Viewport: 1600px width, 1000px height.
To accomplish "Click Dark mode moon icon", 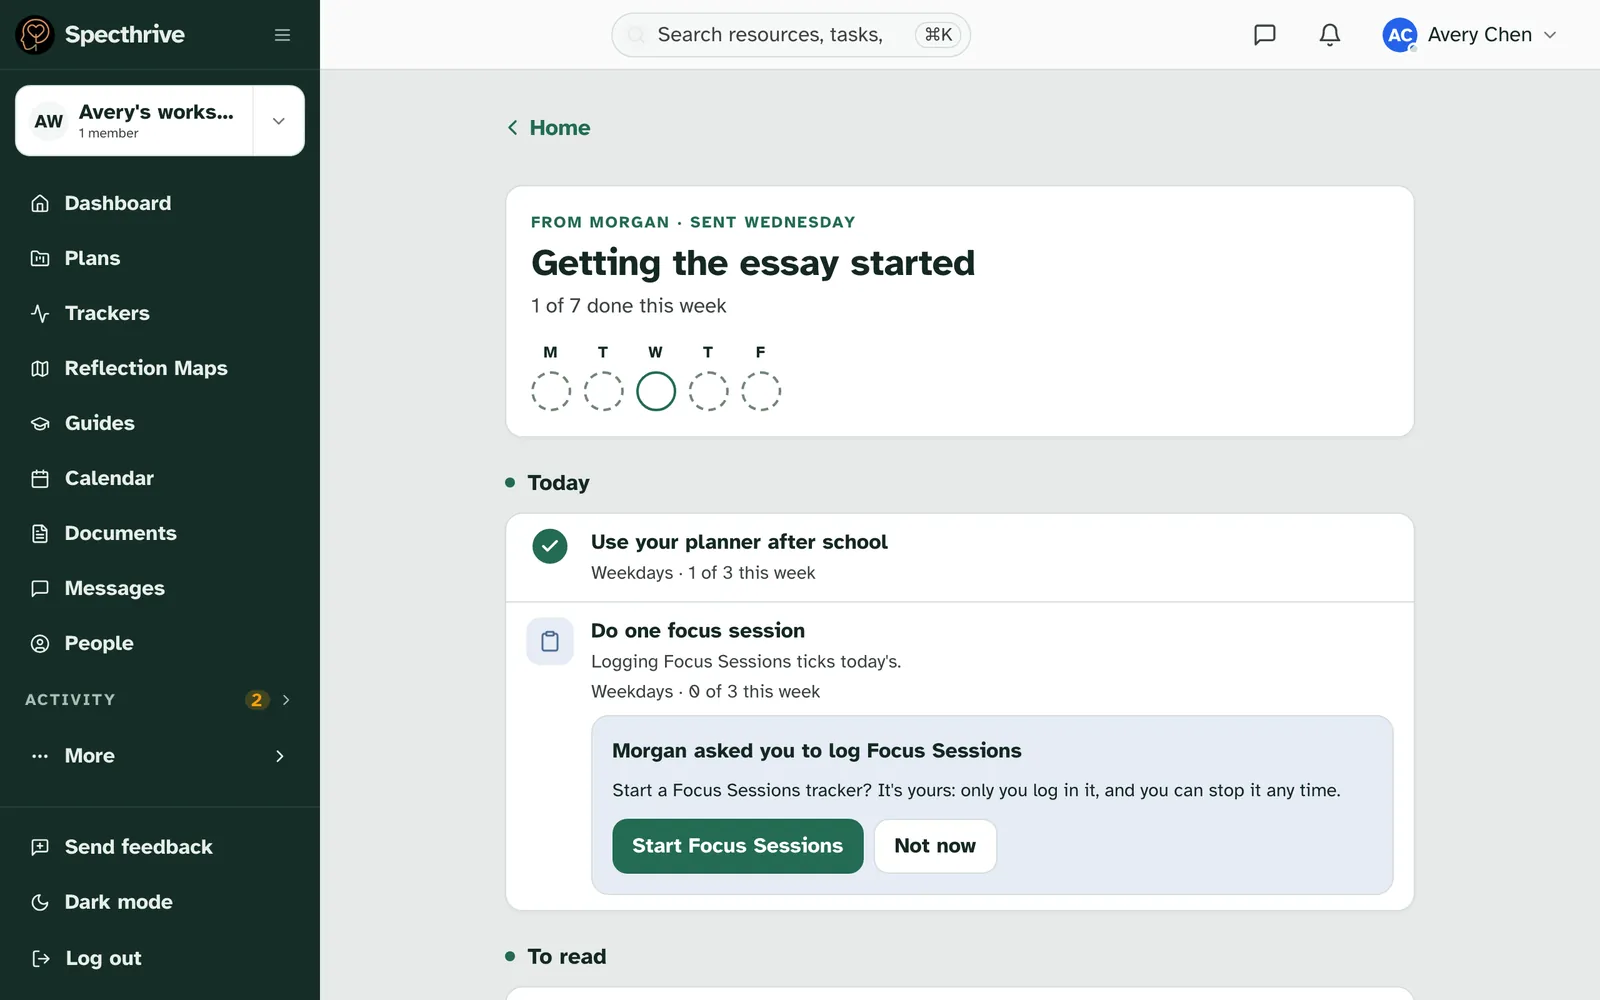I will (40, 902).
